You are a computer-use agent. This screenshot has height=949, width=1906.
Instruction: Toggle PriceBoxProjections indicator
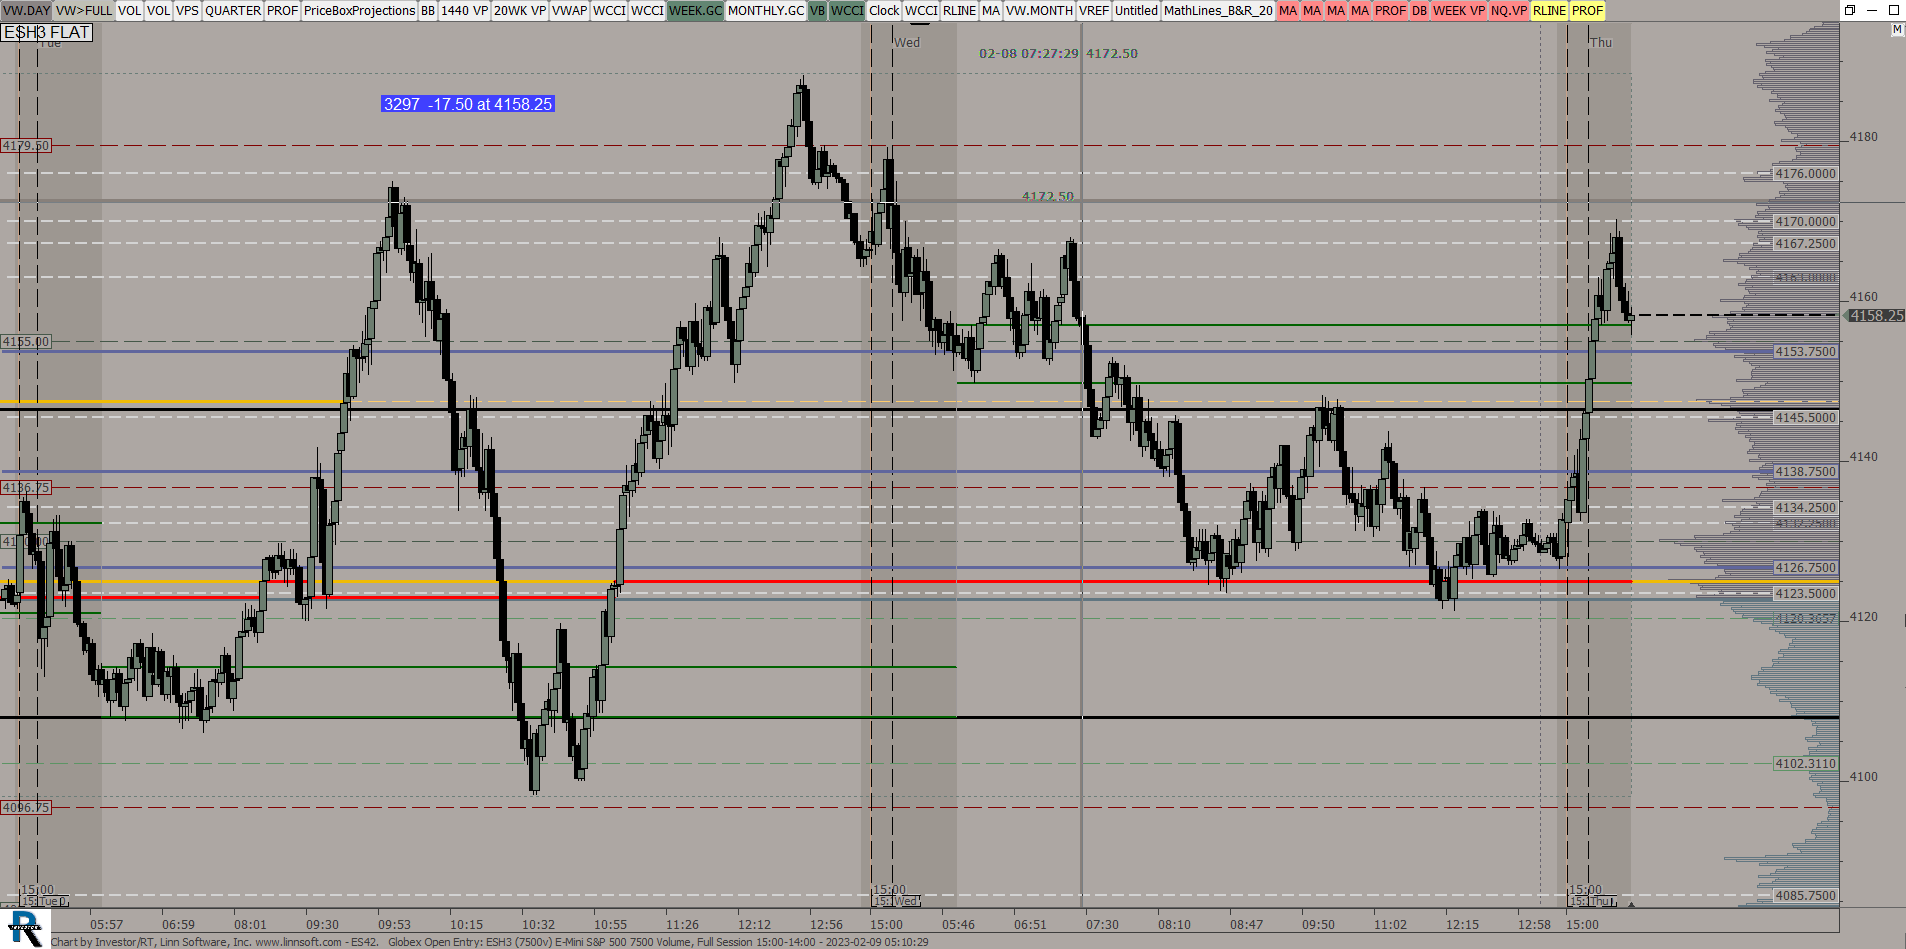point(359,10)
